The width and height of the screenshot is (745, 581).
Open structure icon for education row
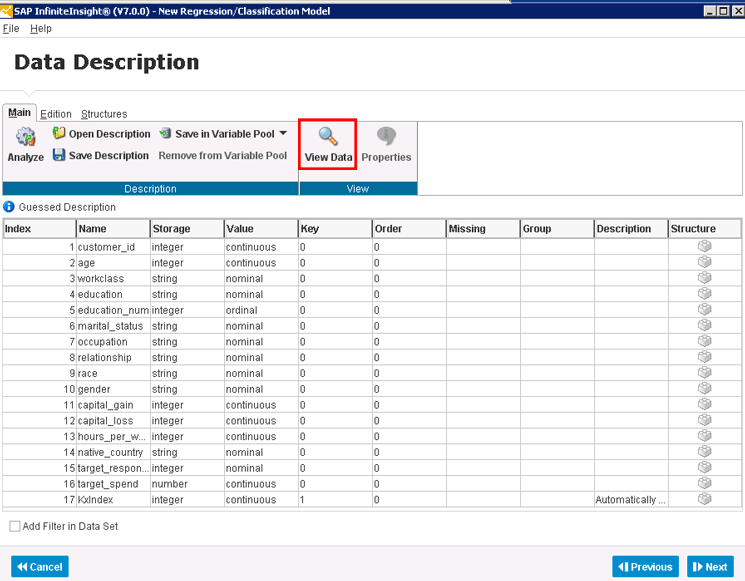pos(704,294)
